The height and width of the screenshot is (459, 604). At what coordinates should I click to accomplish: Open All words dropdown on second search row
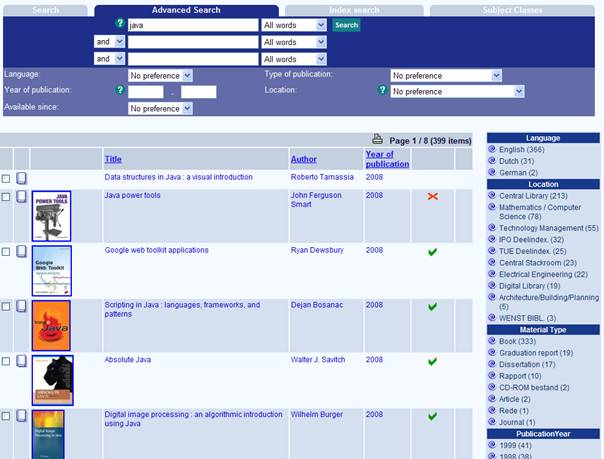coord(294,42)
